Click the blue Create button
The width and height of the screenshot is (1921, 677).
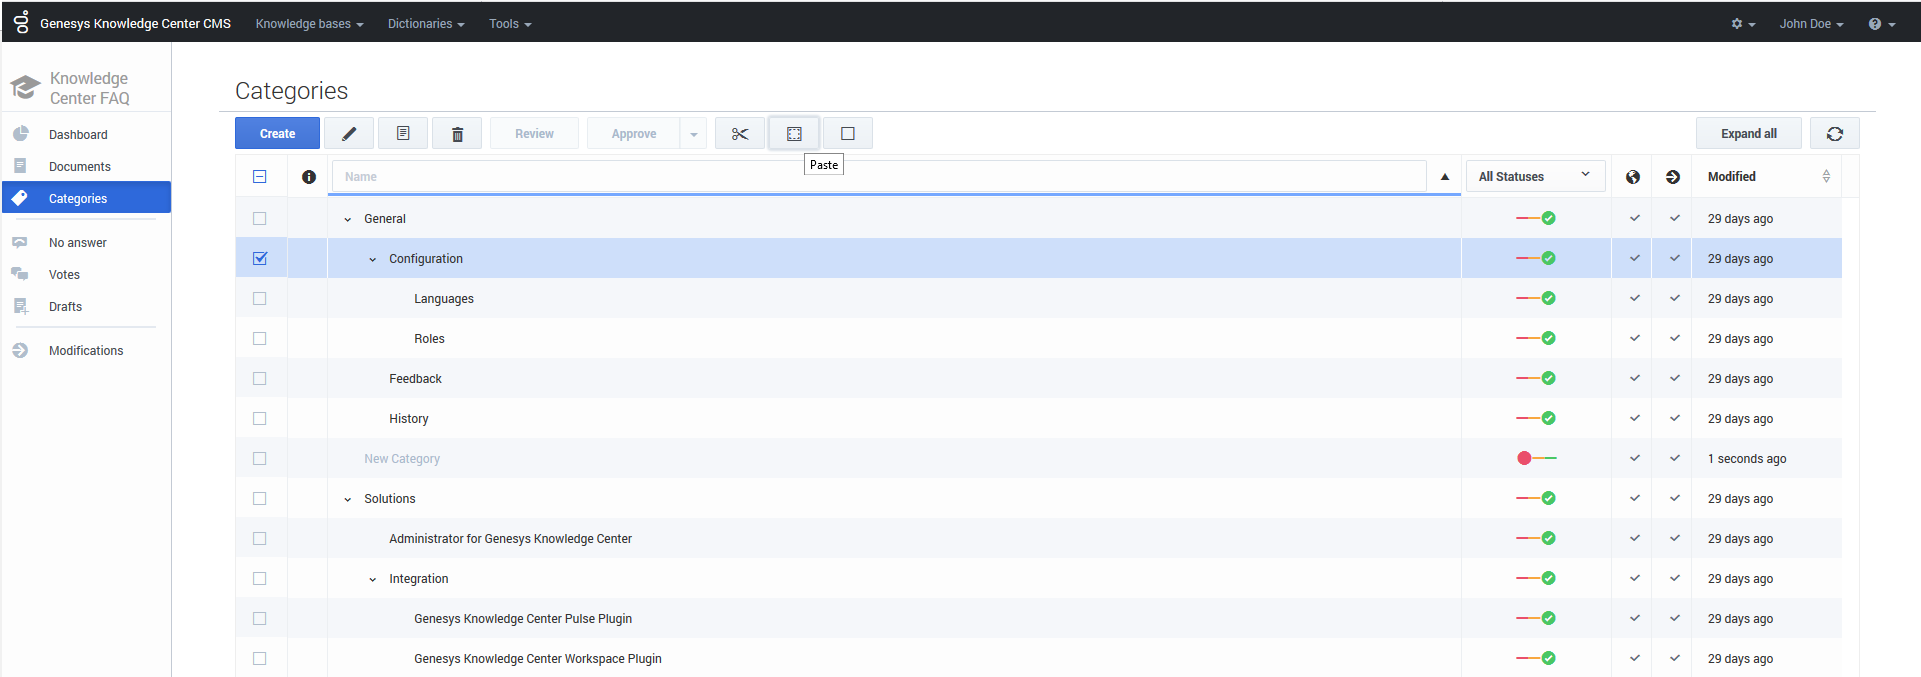[x=277, y=134]
